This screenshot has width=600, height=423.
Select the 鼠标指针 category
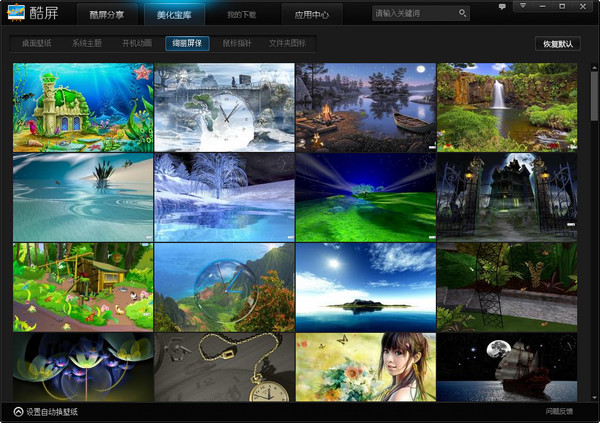[x=237, y=44]
